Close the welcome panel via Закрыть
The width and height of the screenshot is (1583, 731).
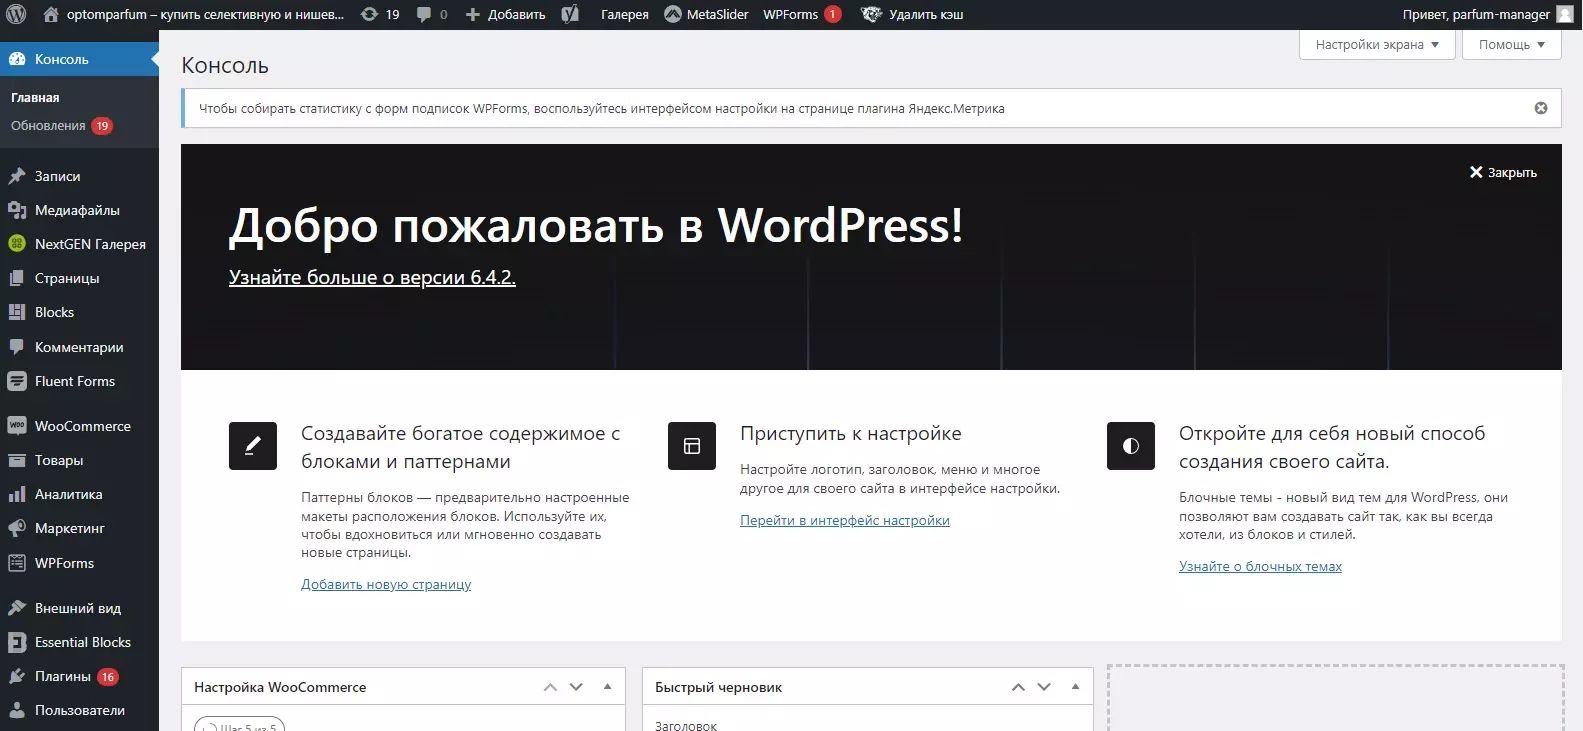point(1503,172)
